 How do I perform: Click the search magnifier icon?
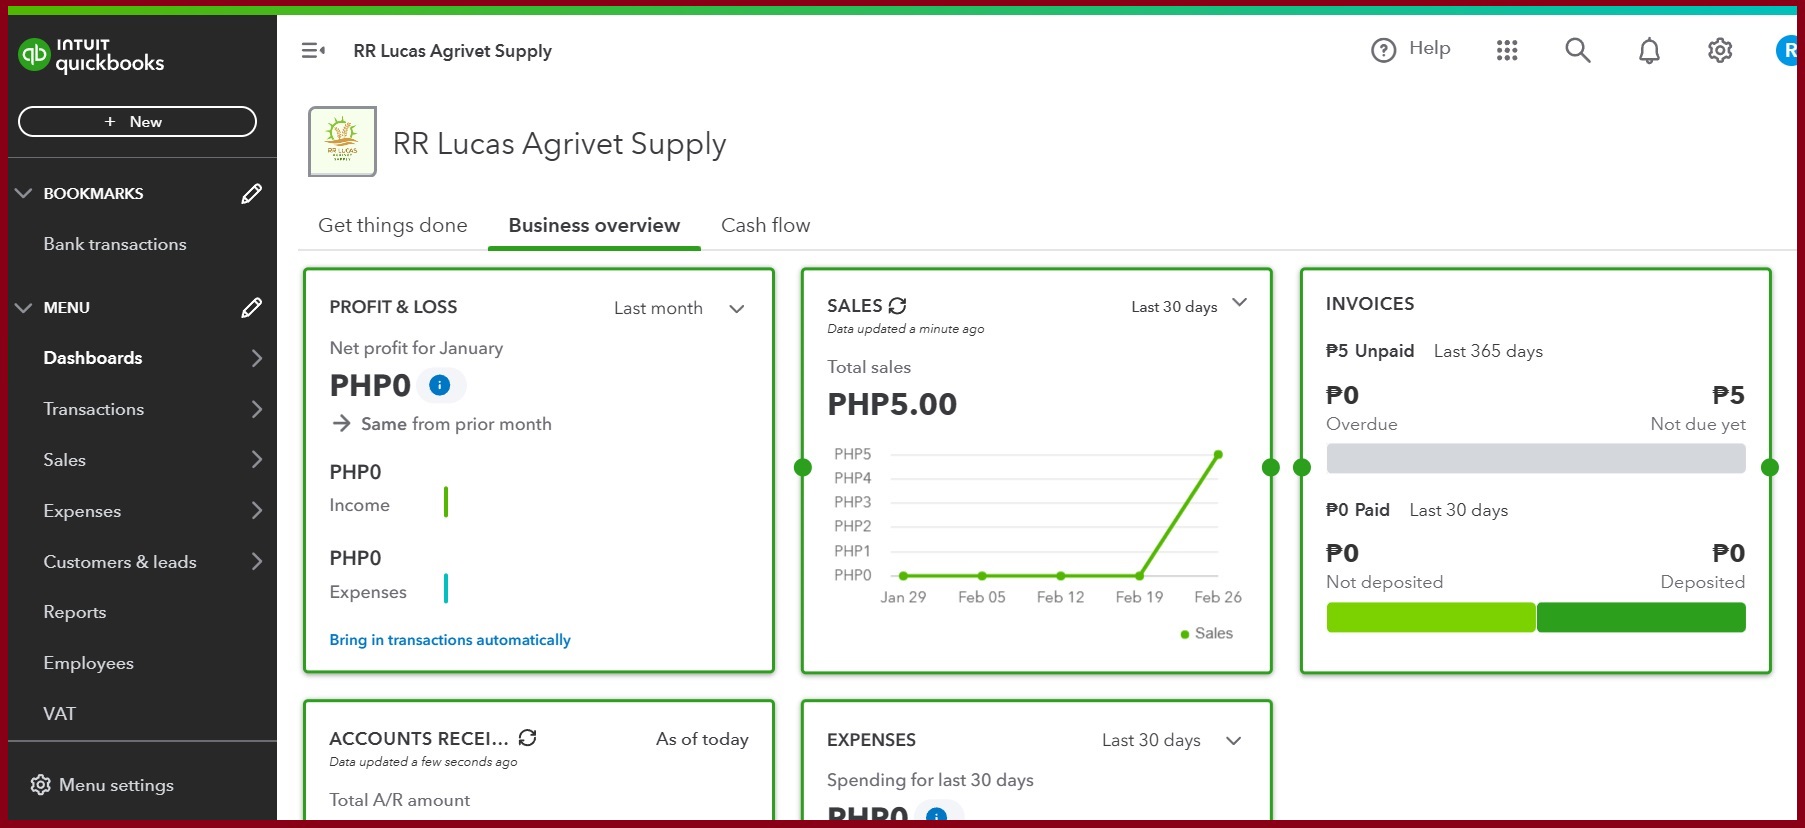click(1577, 50)
